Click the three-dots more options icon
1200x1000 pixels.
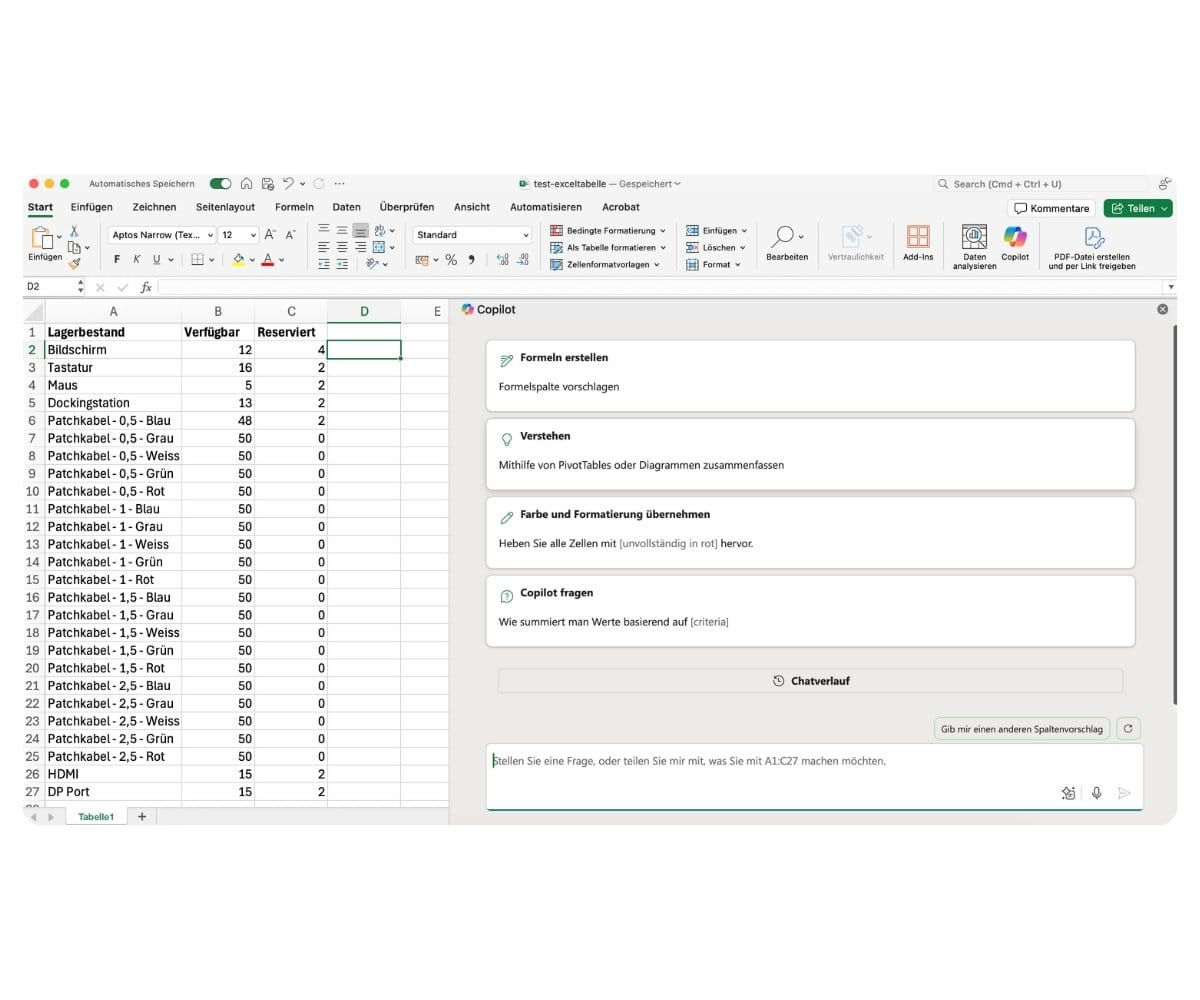pyautogui.click(x=340, y=184)
